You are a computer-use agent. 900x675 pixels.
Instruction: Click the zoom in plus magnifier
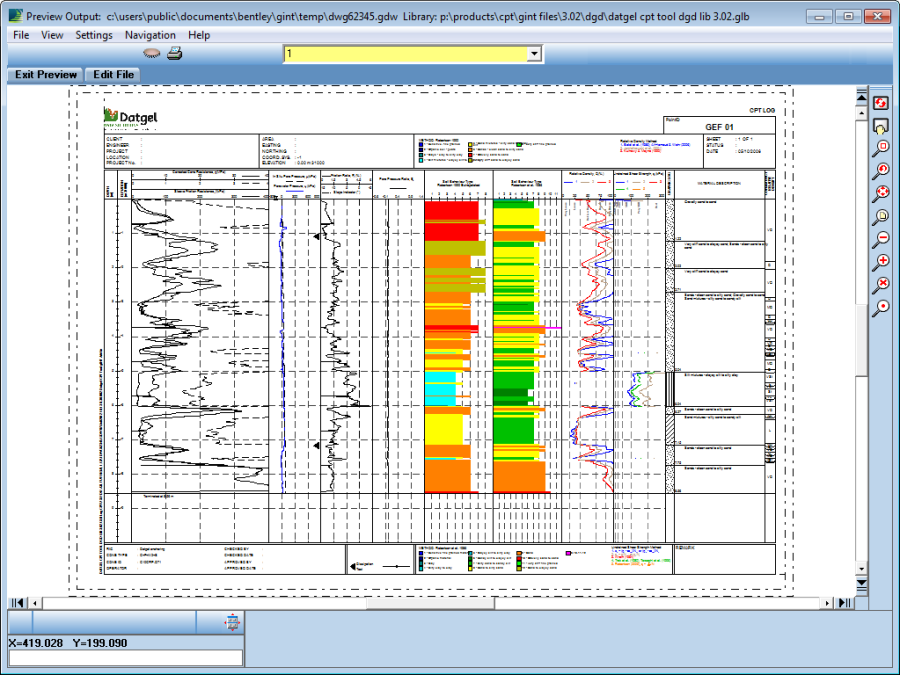coord(881,262)
